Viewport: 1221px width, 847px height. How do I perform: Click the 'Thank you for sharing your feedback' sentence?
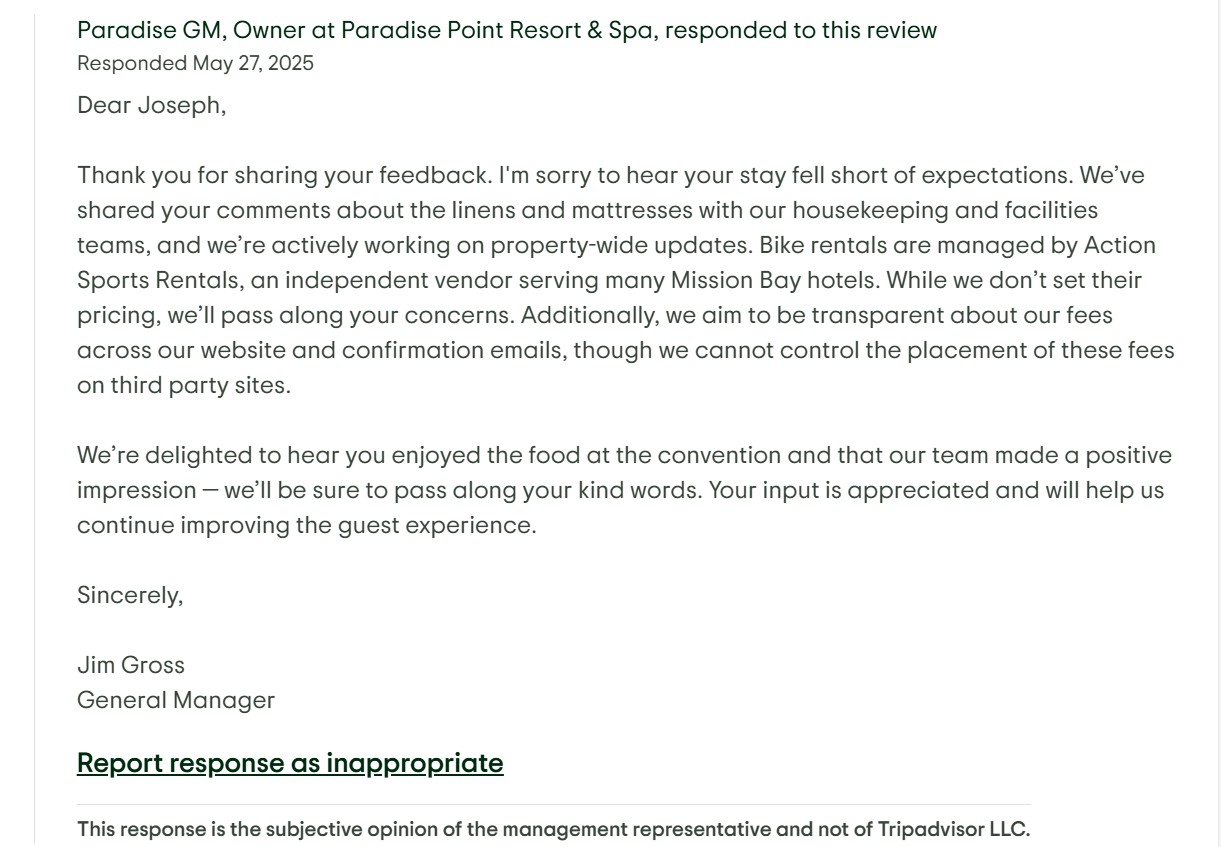coord(284,176)
